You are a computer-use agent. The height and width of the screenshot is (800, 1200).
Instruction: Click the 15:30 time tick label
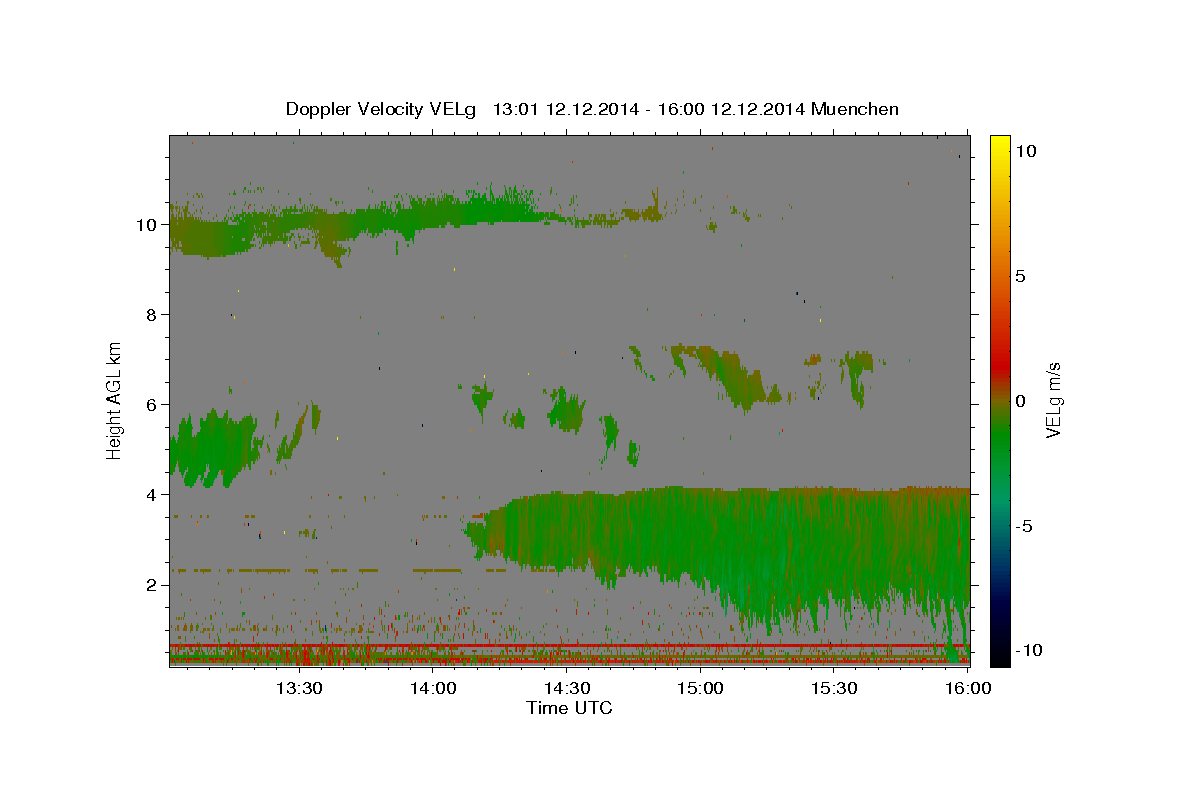[835, 688]
